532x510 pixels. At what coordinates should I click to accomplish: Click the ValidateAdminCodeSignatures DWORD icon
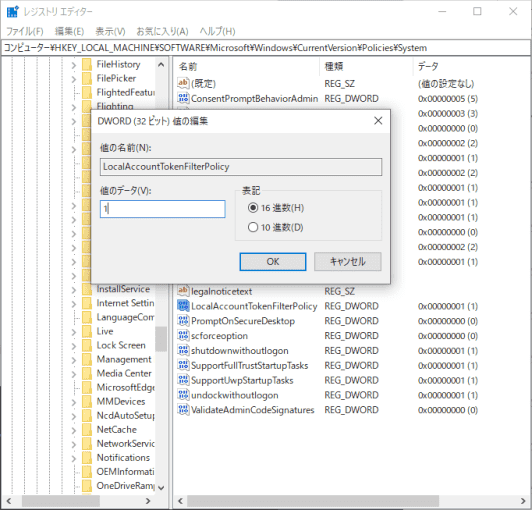(x=183, y=410)
